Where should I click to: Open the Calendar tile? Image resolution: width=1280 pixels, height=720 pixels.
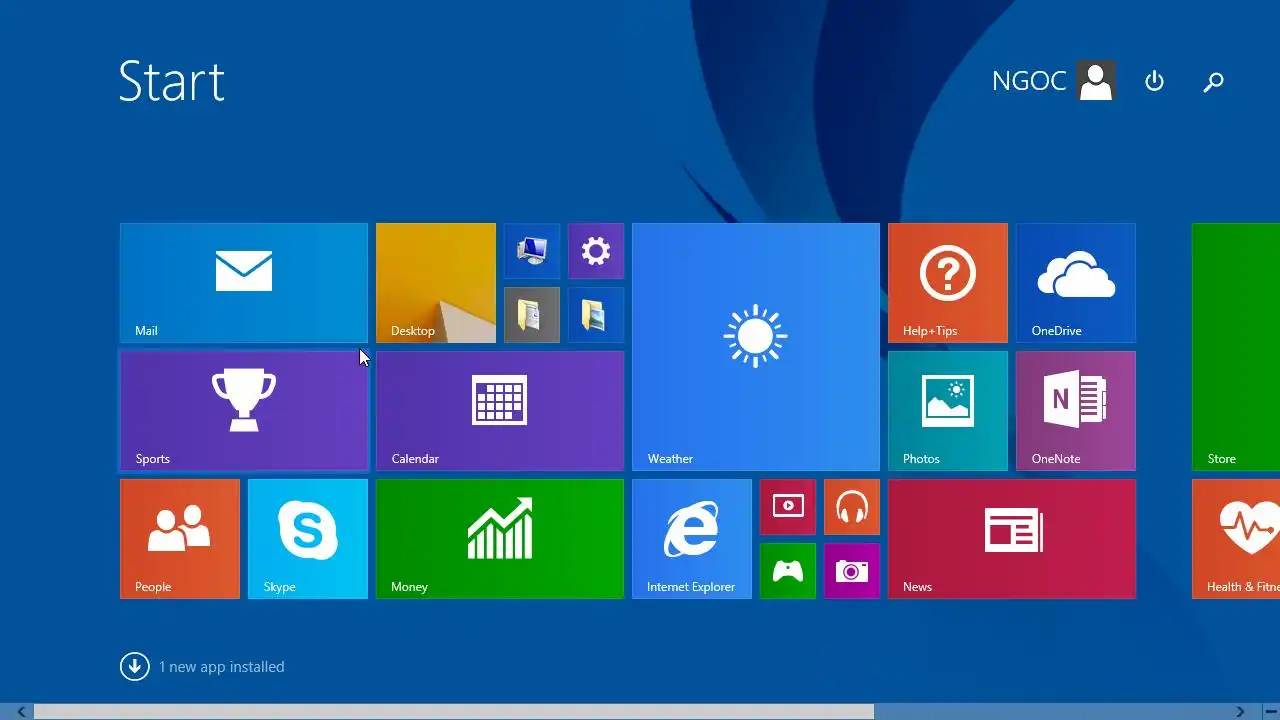tap(500, 411)
